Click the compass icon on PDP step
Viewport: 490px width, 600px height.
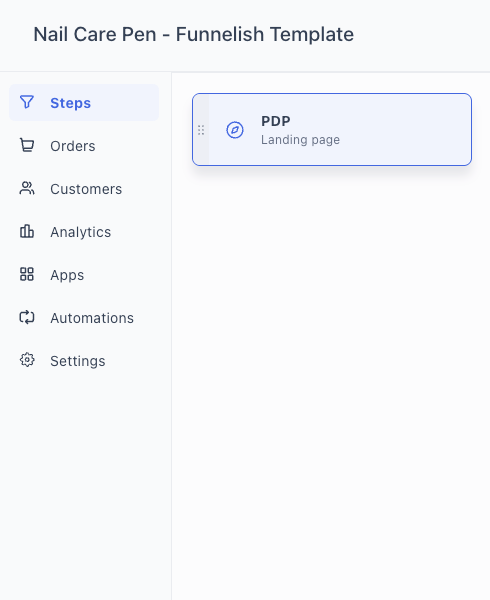(235, 130)
